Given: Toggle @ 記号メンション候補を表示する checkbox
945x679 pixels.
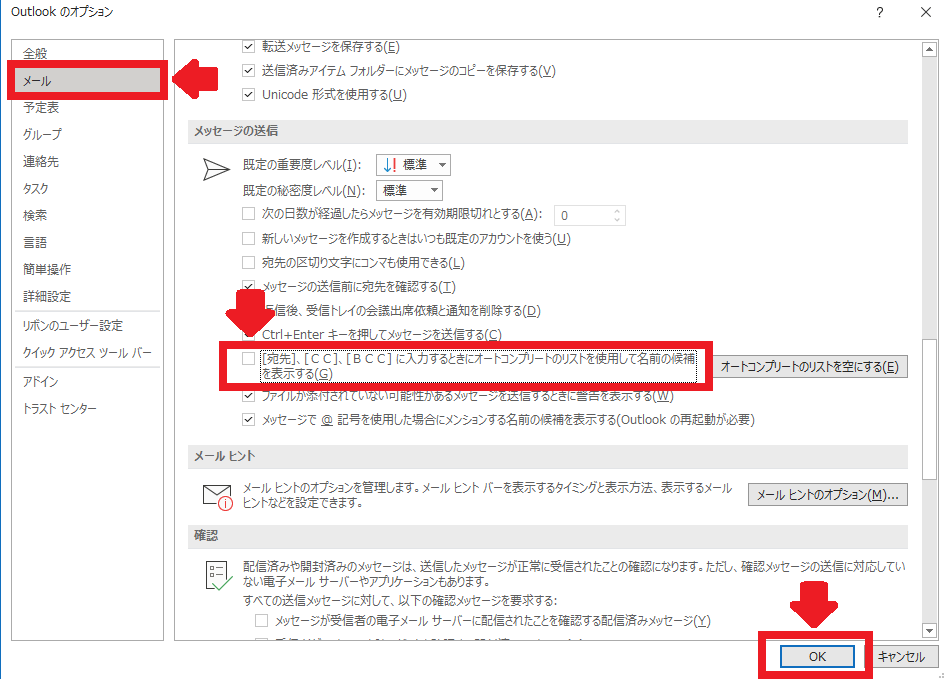Looking at the screenshot, I should pyautogui.click(x=248, y=420).
